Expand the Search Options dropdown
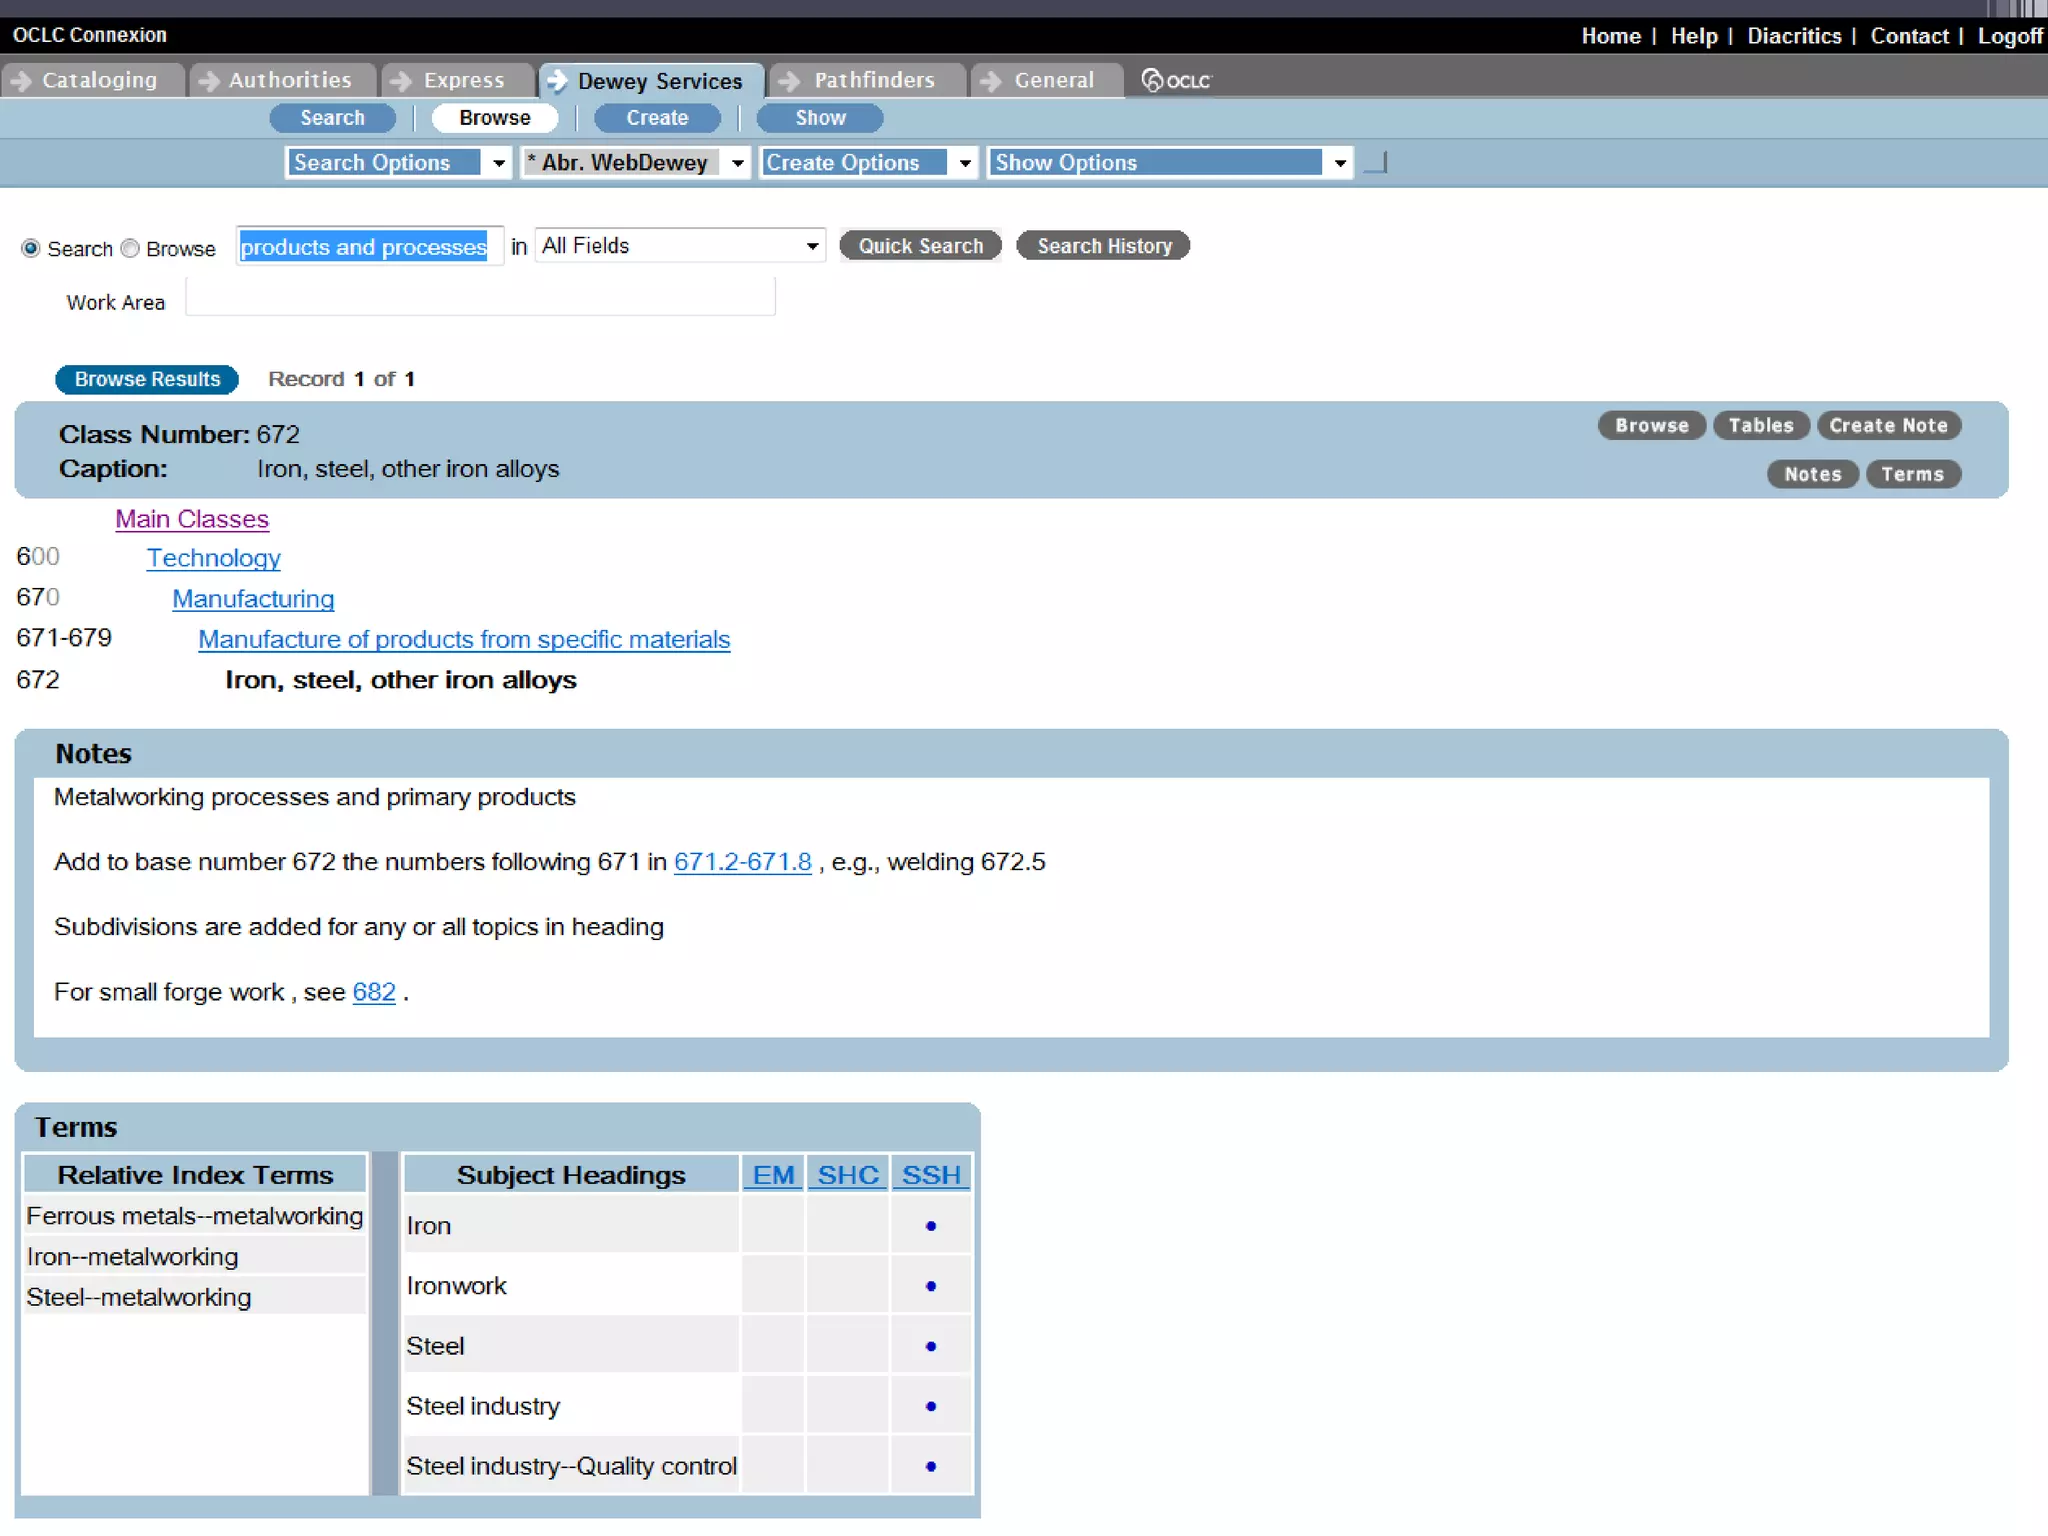 point(498,163)
